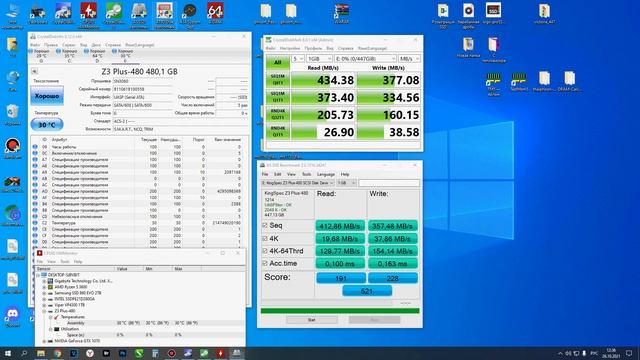Open taskbar search magnifier

coord(24,353)
